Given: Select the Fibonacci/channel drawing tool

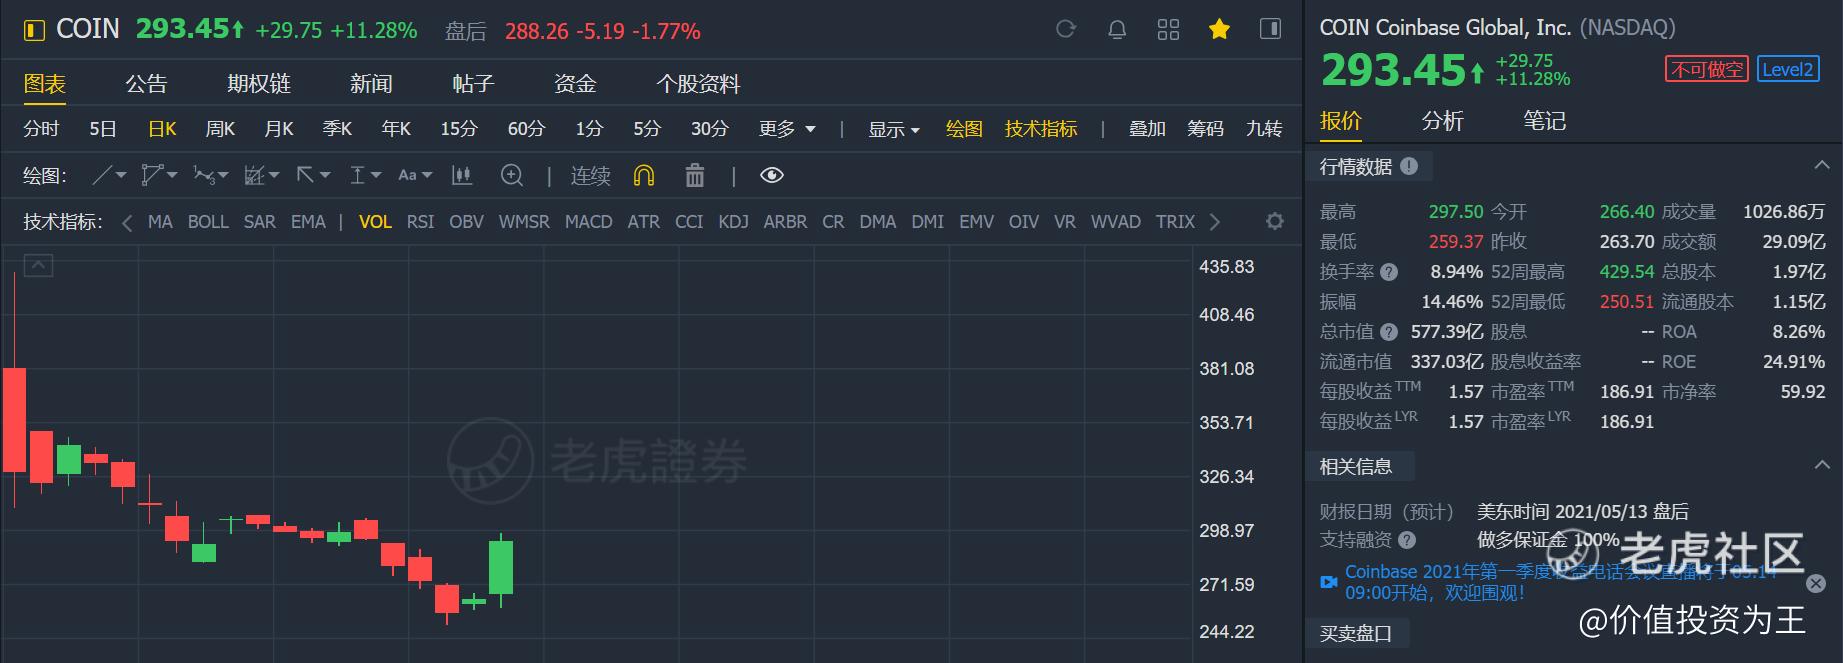Looking at the screenshot, I should tap(254, 176).
